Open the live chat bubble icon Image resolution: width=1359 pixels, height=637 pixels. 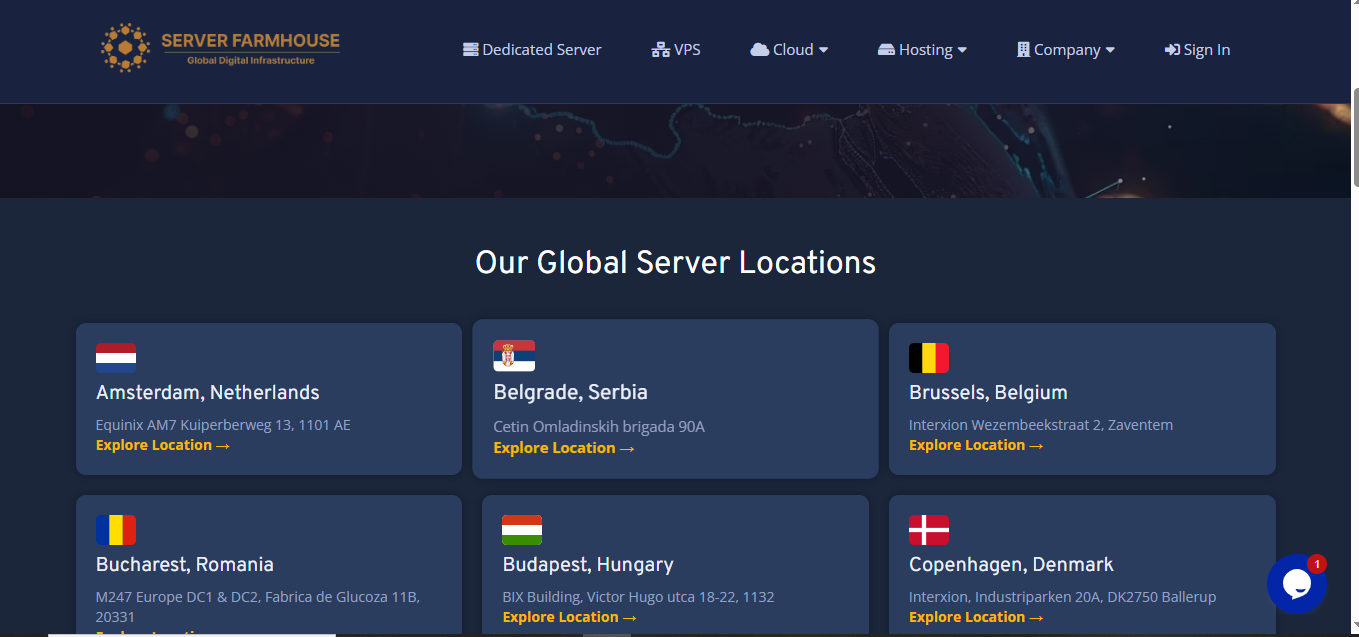pyautogui.click(x=1296, y=584)
